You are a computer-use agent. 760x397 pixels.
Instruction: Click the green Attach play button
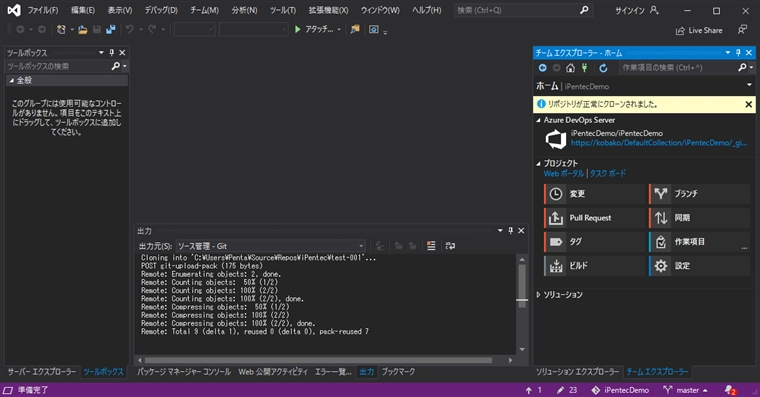point(298,30)
